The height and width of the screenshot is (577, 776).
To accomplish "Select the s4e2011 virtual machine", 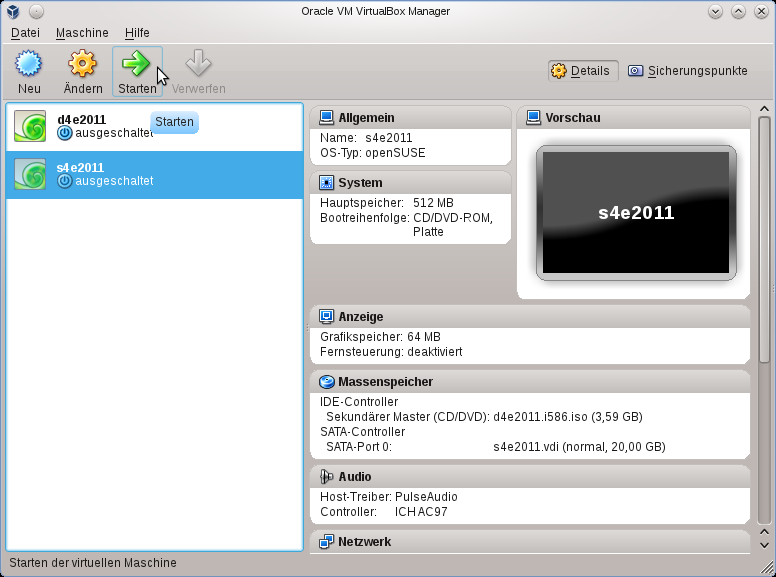I will 154,175.
